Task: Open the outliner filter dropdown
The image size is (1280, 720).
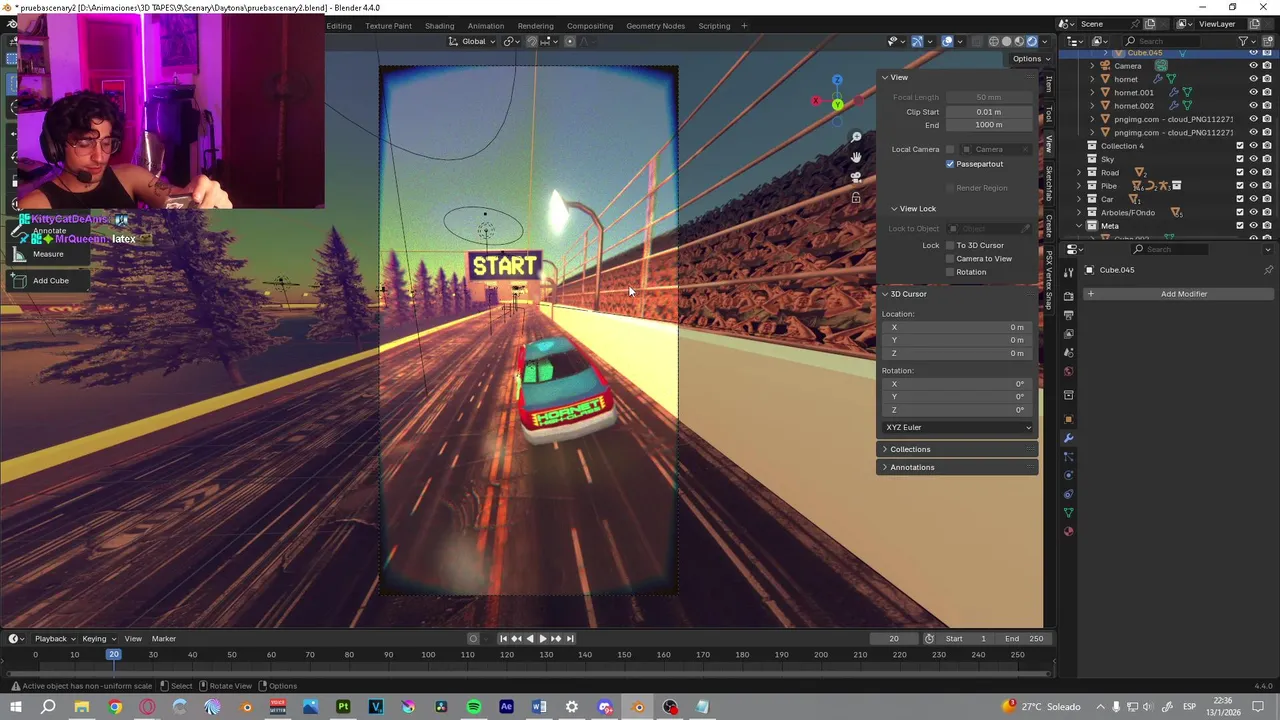Action: pyautogui.click(x=1247, y=41)
